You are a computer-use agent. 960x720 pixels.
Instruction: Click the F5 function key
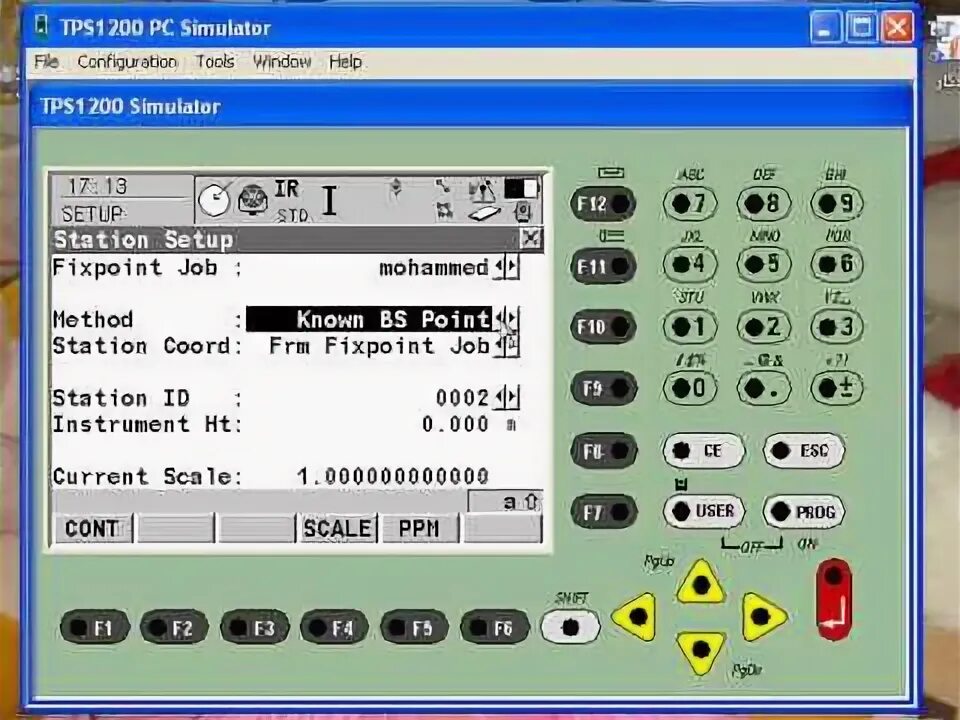(413, 628)
